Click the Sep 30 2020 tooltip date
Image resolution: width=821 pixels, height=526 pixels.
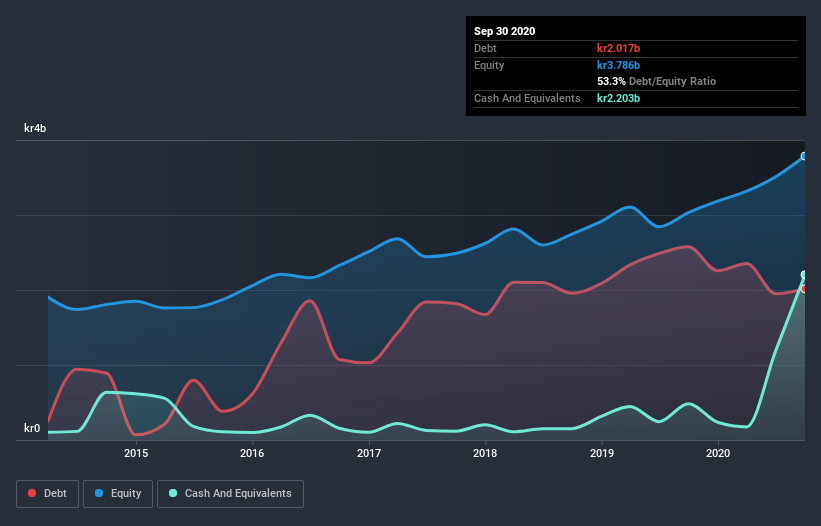click(x=504, y=31)
